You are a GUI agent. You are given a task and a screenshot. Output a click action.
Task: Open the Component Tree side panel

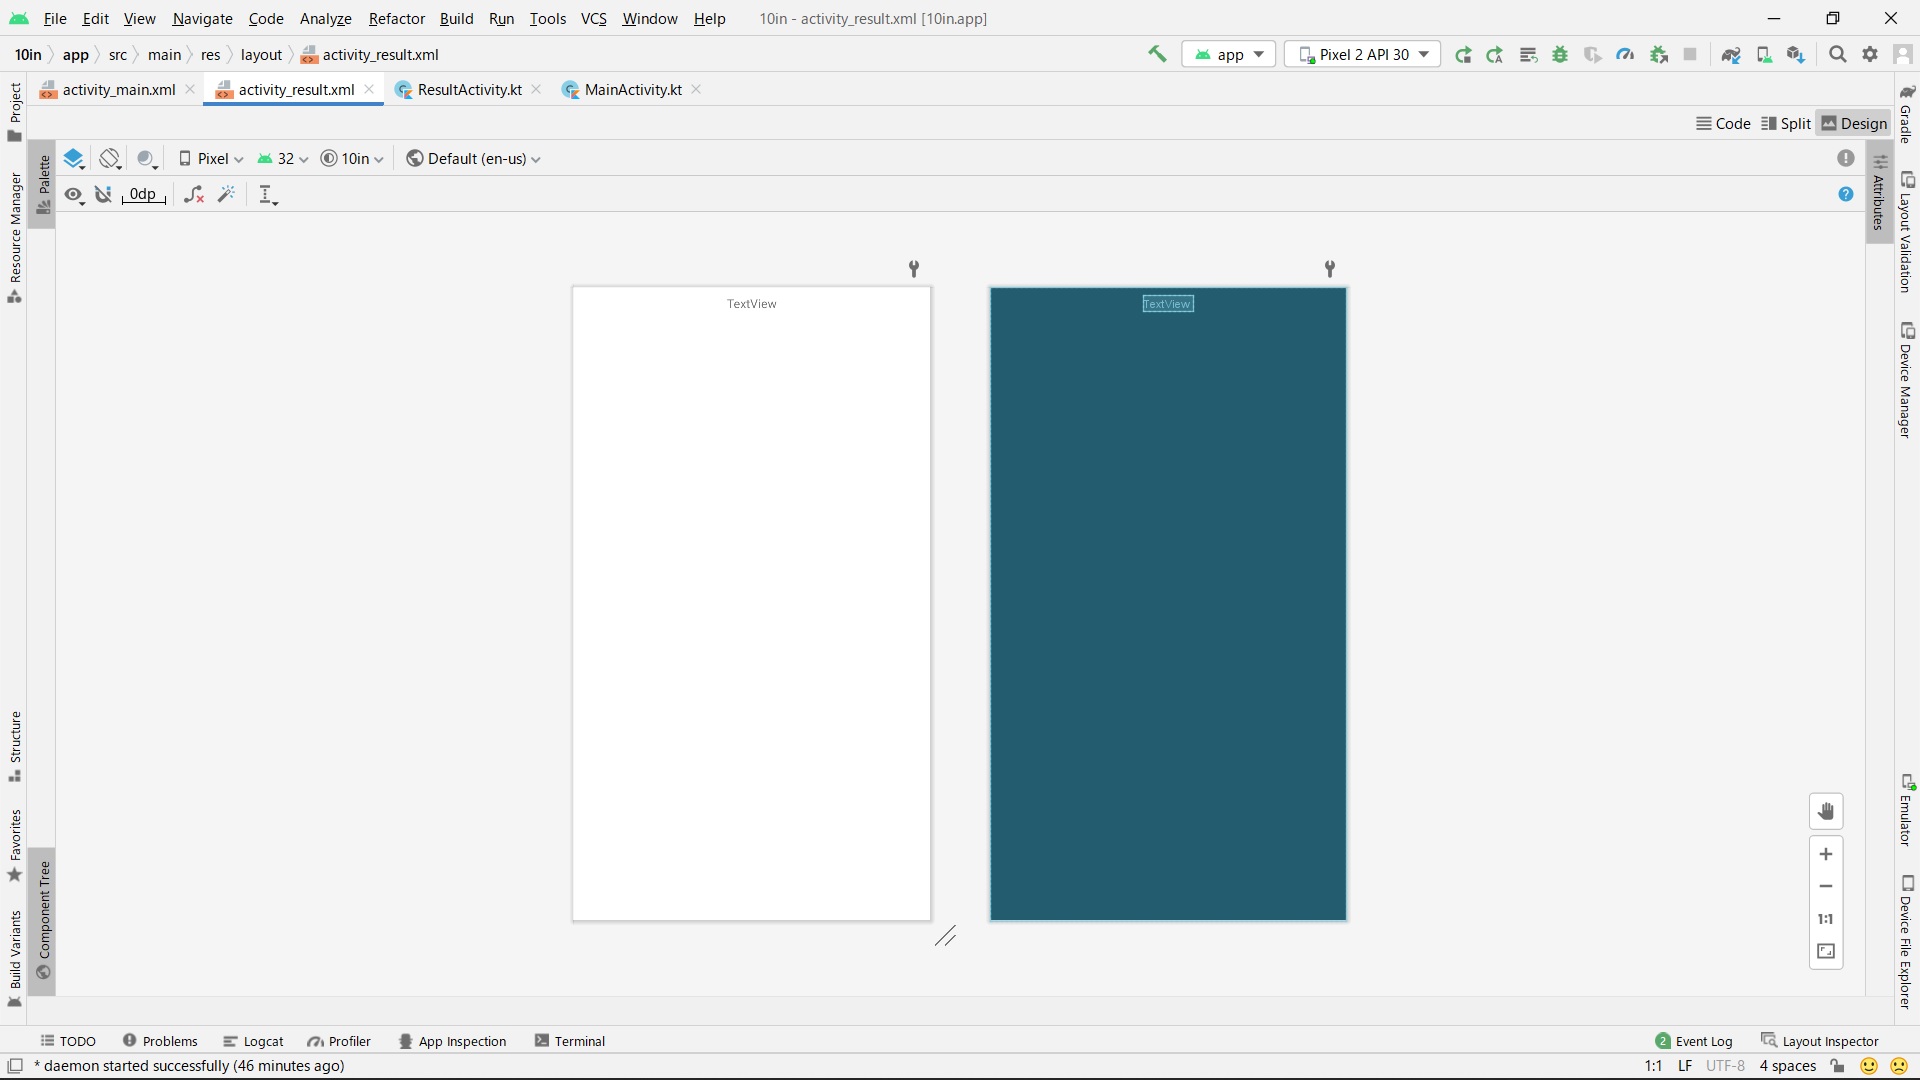pyautogui.click(x=43, y=920)
